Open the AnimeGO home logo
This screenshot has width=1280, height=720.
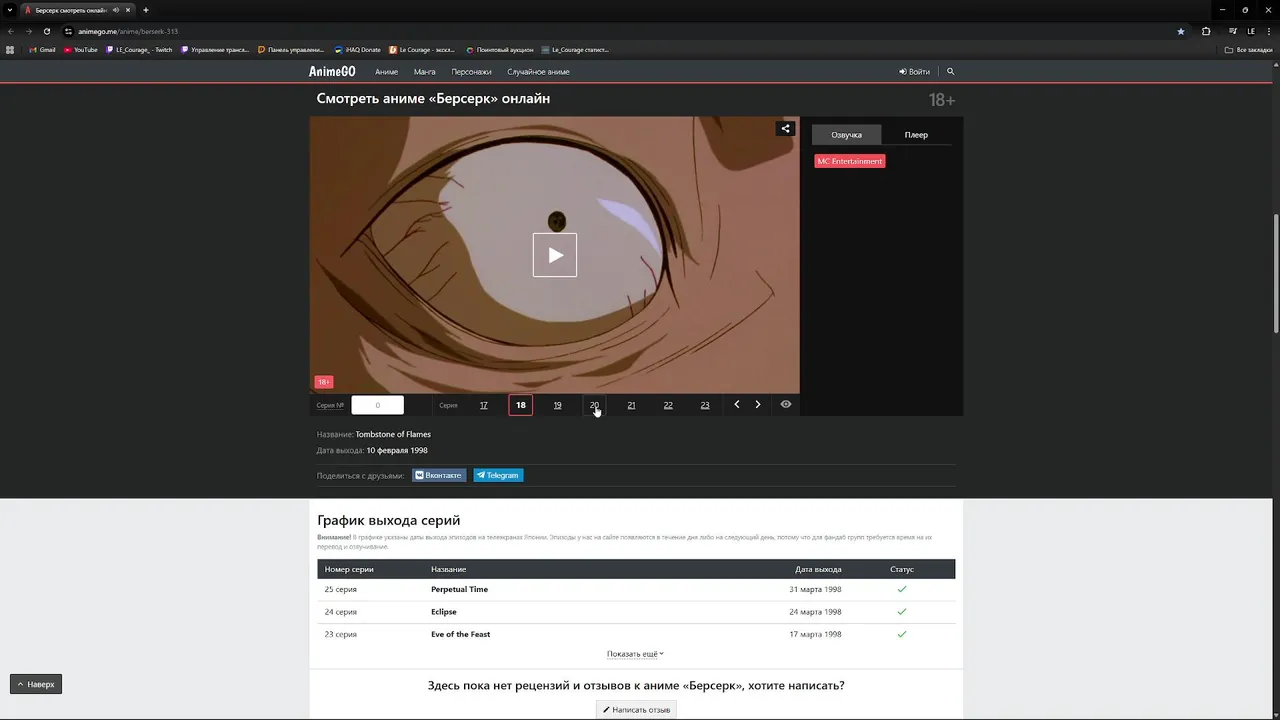[332, 72]
